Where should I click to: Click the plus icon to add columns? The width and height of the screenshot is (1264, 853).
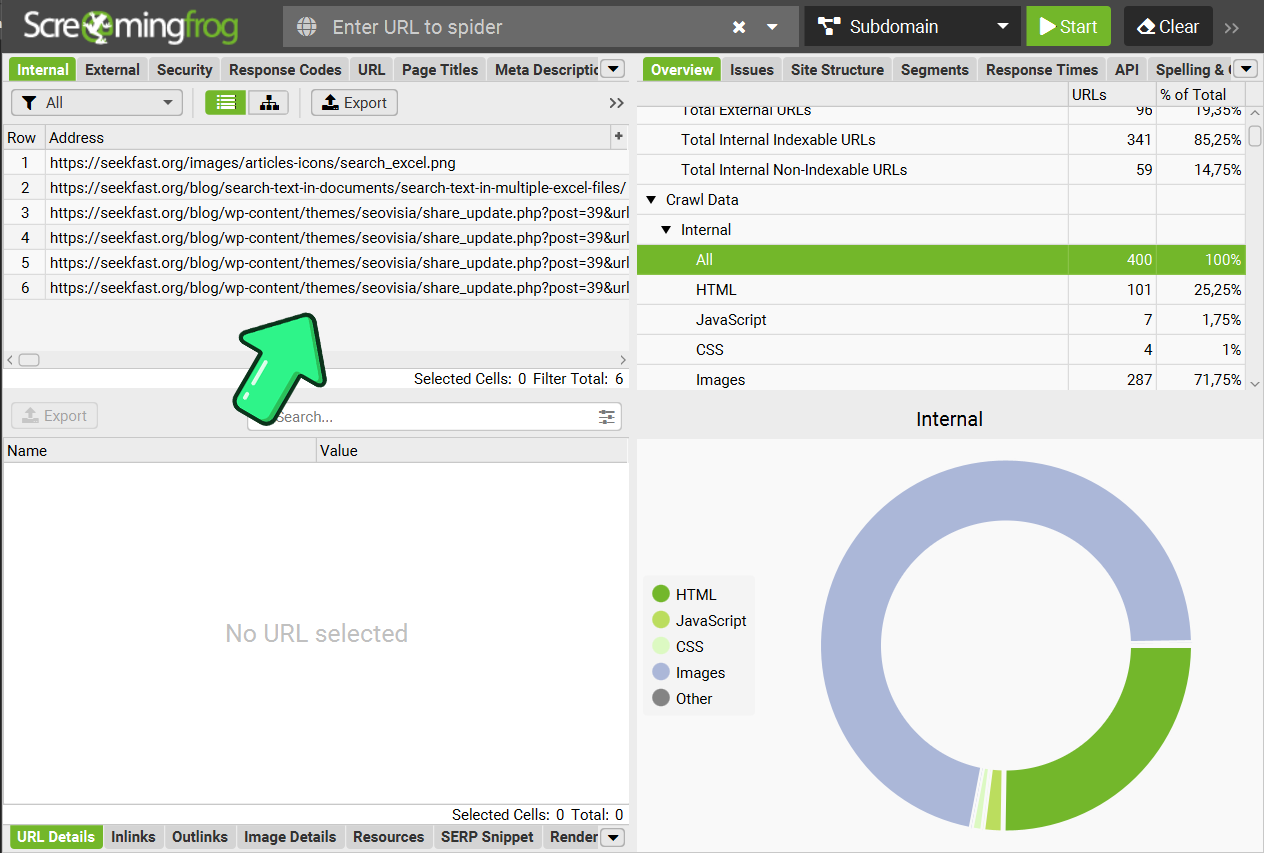tap(618, 137)
